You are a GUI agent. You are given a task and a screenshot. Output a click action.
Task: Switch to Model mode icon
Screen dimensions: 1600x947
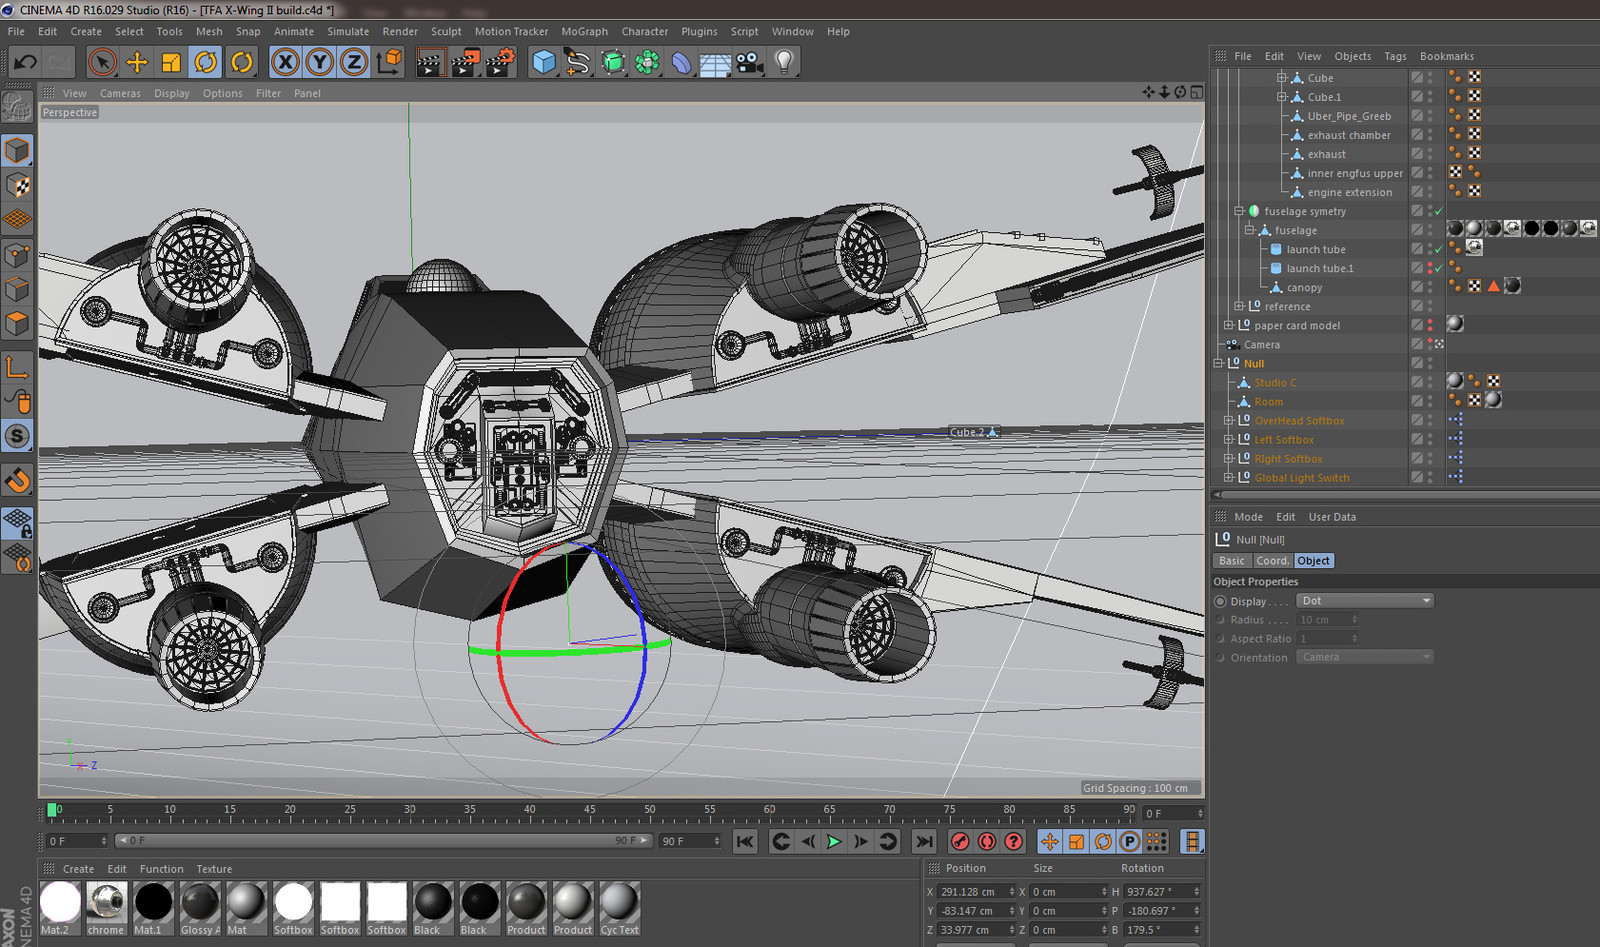(17, 151)
